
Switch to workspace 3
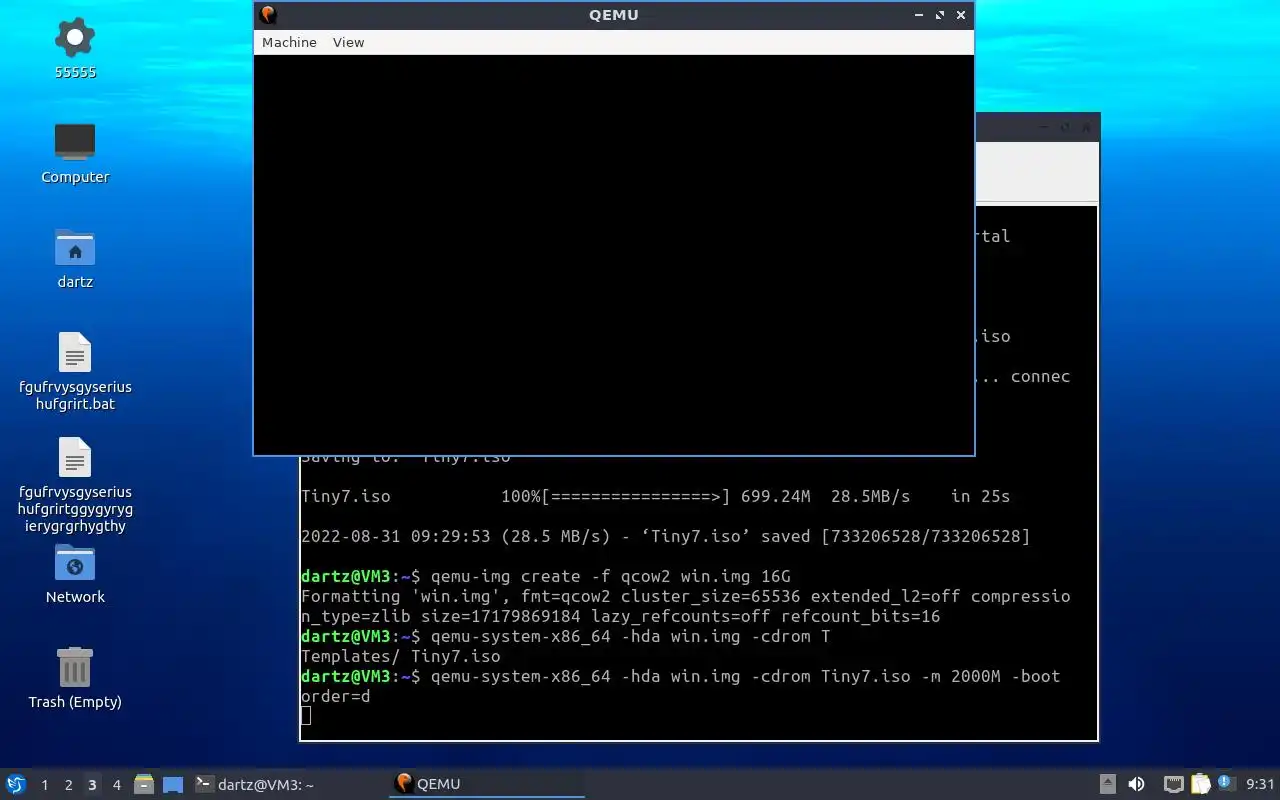click(93, 785)
